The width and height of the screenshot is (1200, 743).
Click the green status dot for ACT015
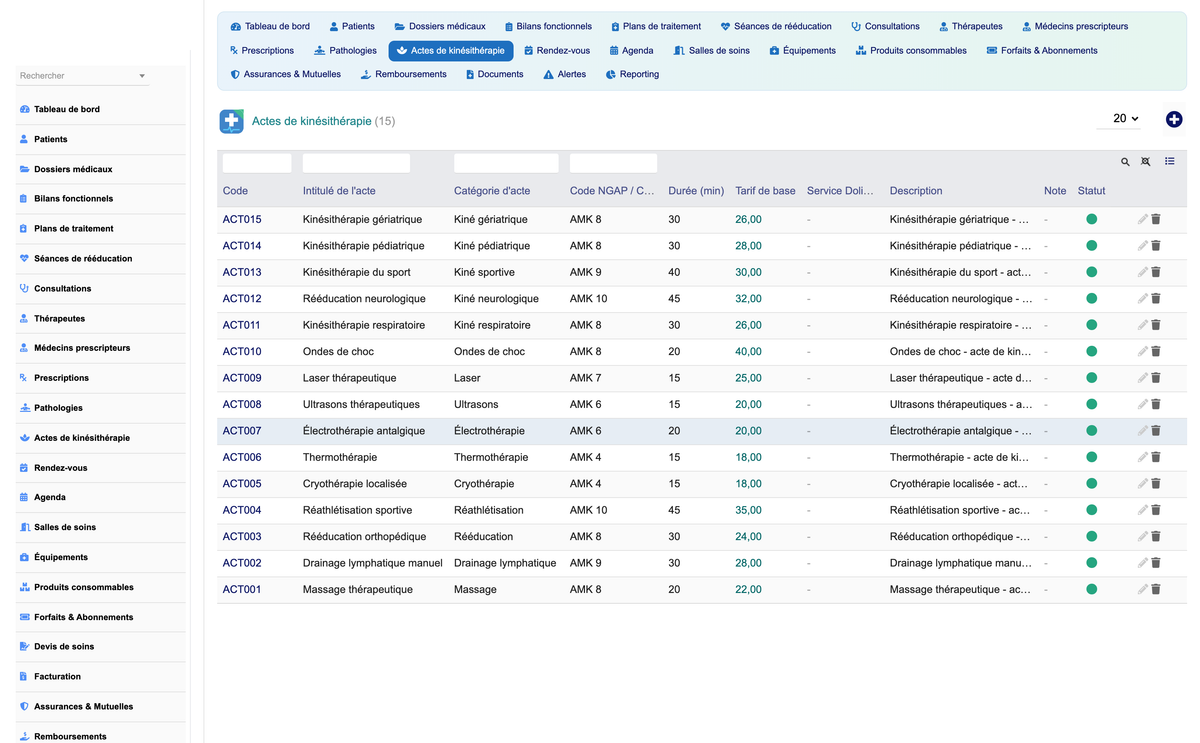tap(1092, 219)
